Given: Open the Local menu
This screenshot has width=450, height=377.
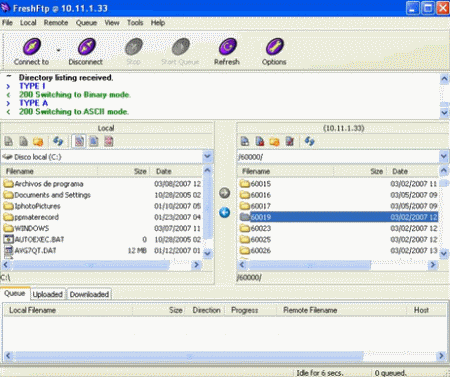Looking at the screenshot, I should click(28, 23).
